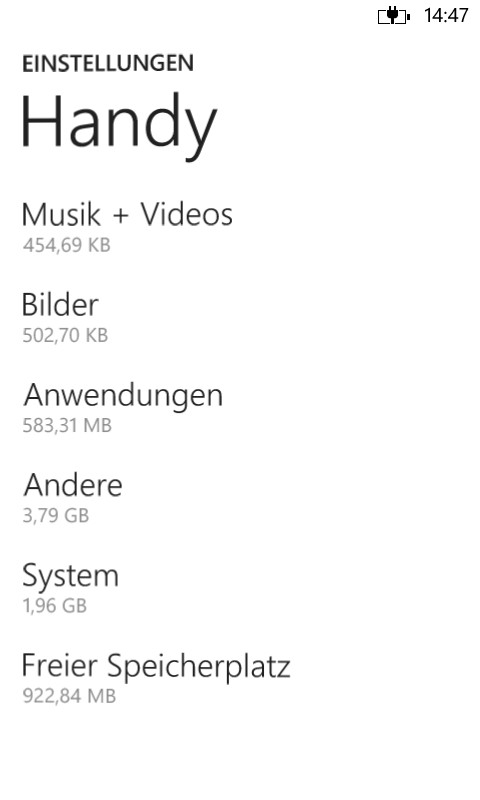480x800 pixels.
Task: Tap the 1,96 GB value under System
Action: click(55, 606)
